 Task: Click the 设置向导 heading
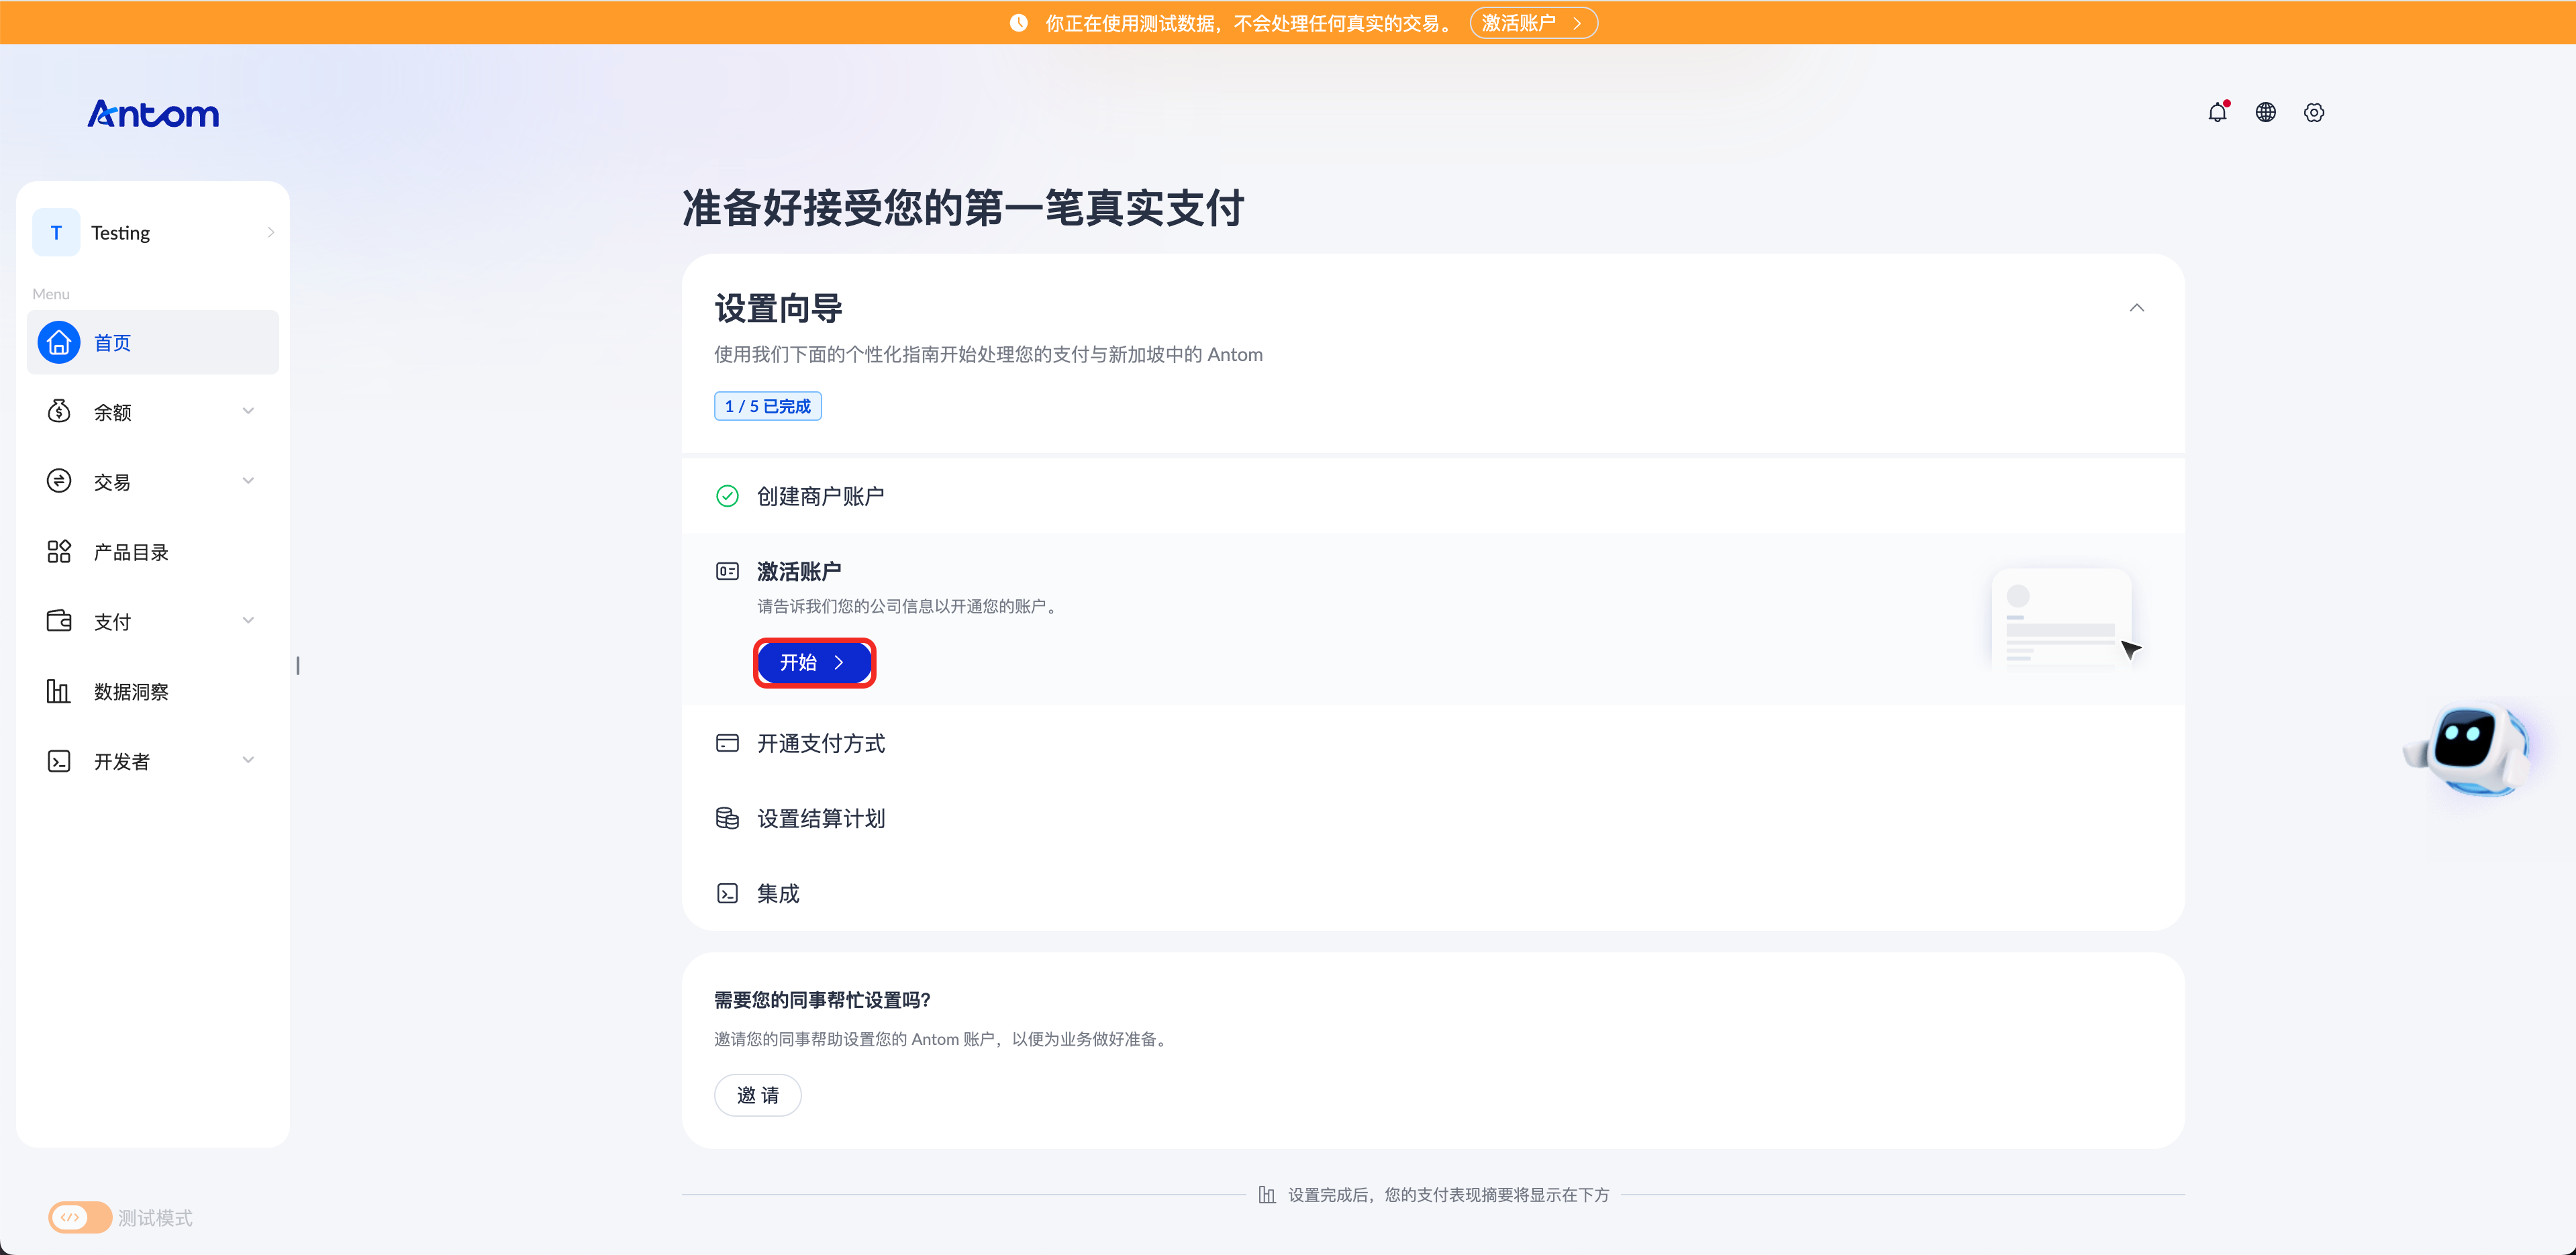coord(778,308)
